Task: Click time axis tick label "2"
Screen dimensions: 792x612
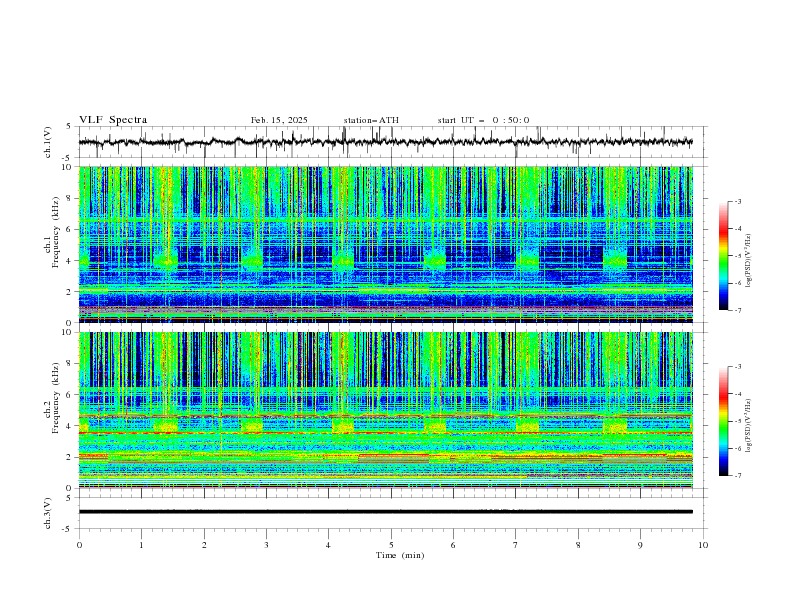Action: pyautogui.click(x=204, y=545)
